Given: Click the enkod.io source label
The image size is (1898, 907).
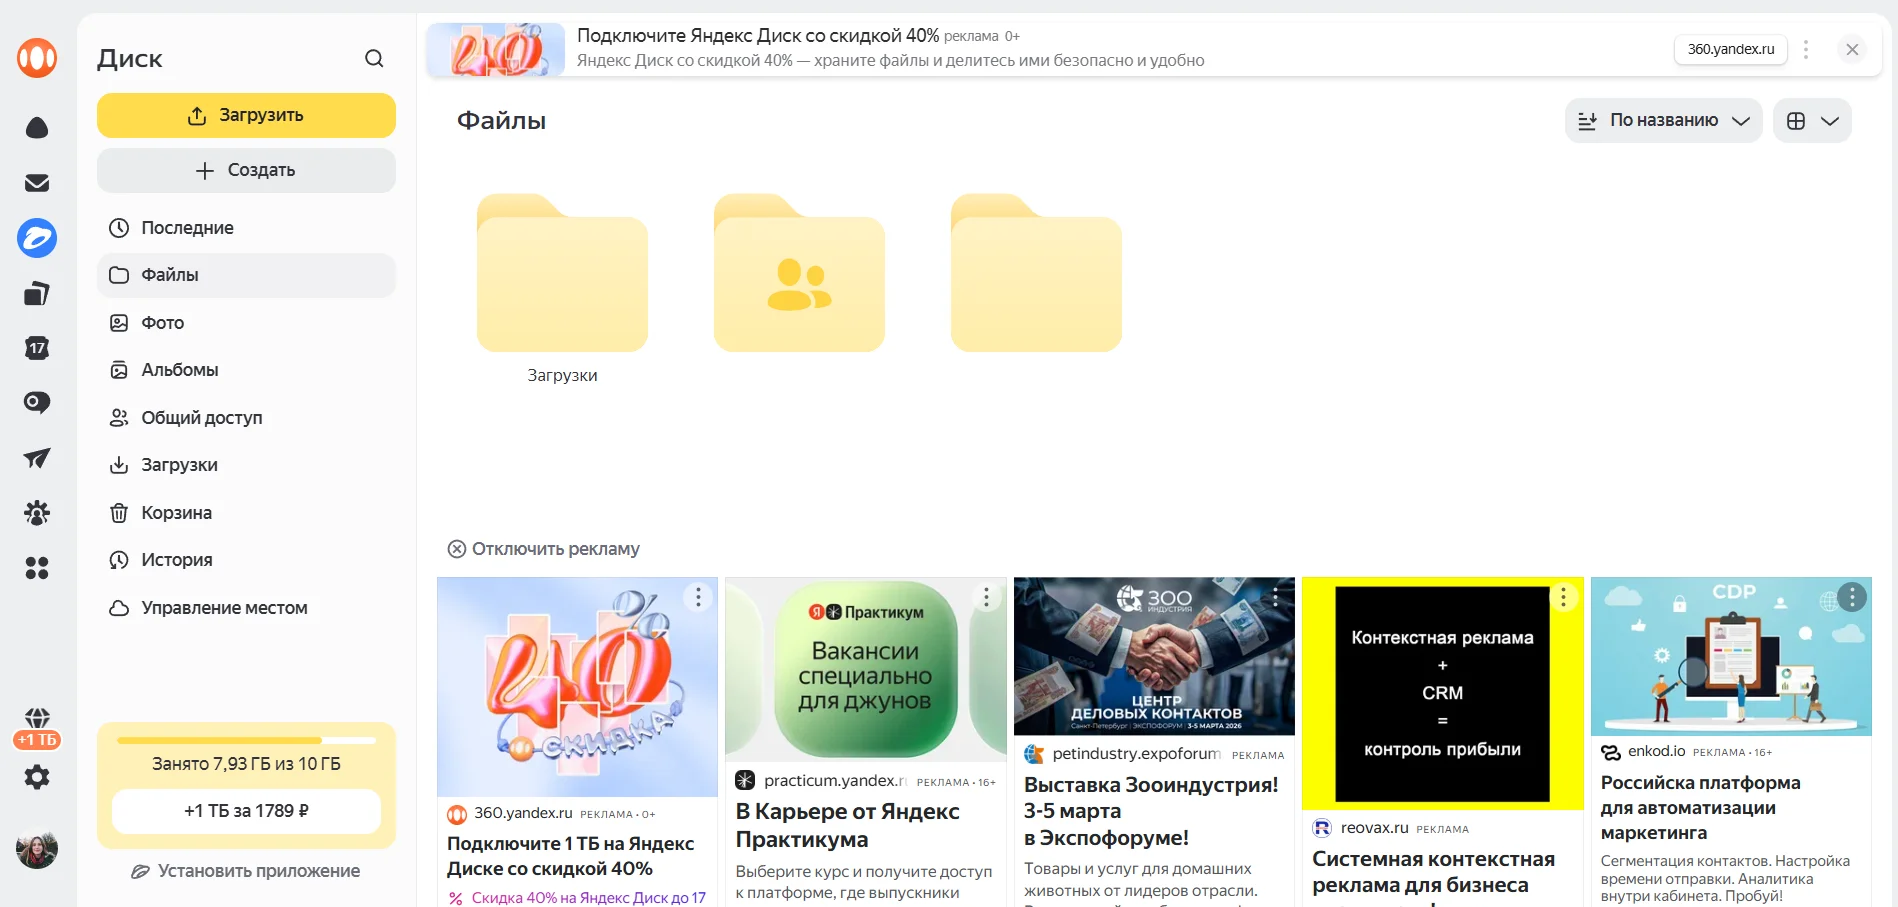Looking at the screenshot, I should tap(1656, 751).
